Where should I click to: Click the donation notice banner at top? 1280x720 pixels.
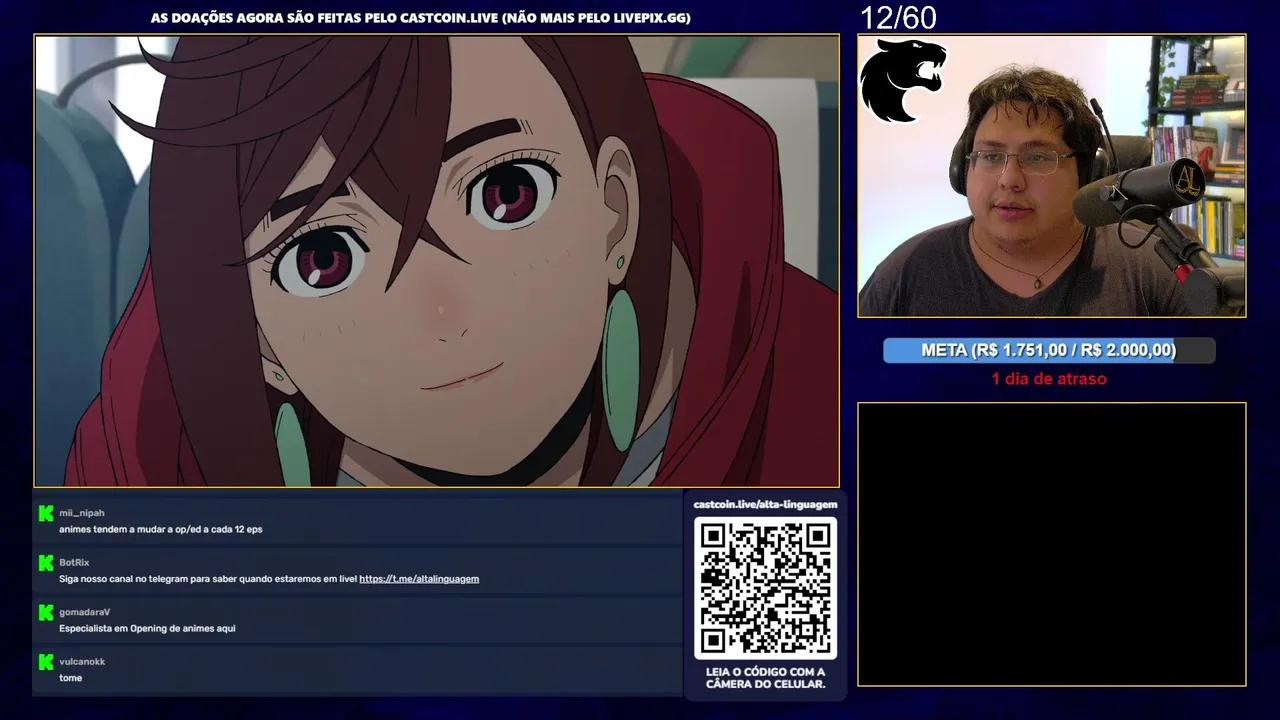click(x=421, y=18)
